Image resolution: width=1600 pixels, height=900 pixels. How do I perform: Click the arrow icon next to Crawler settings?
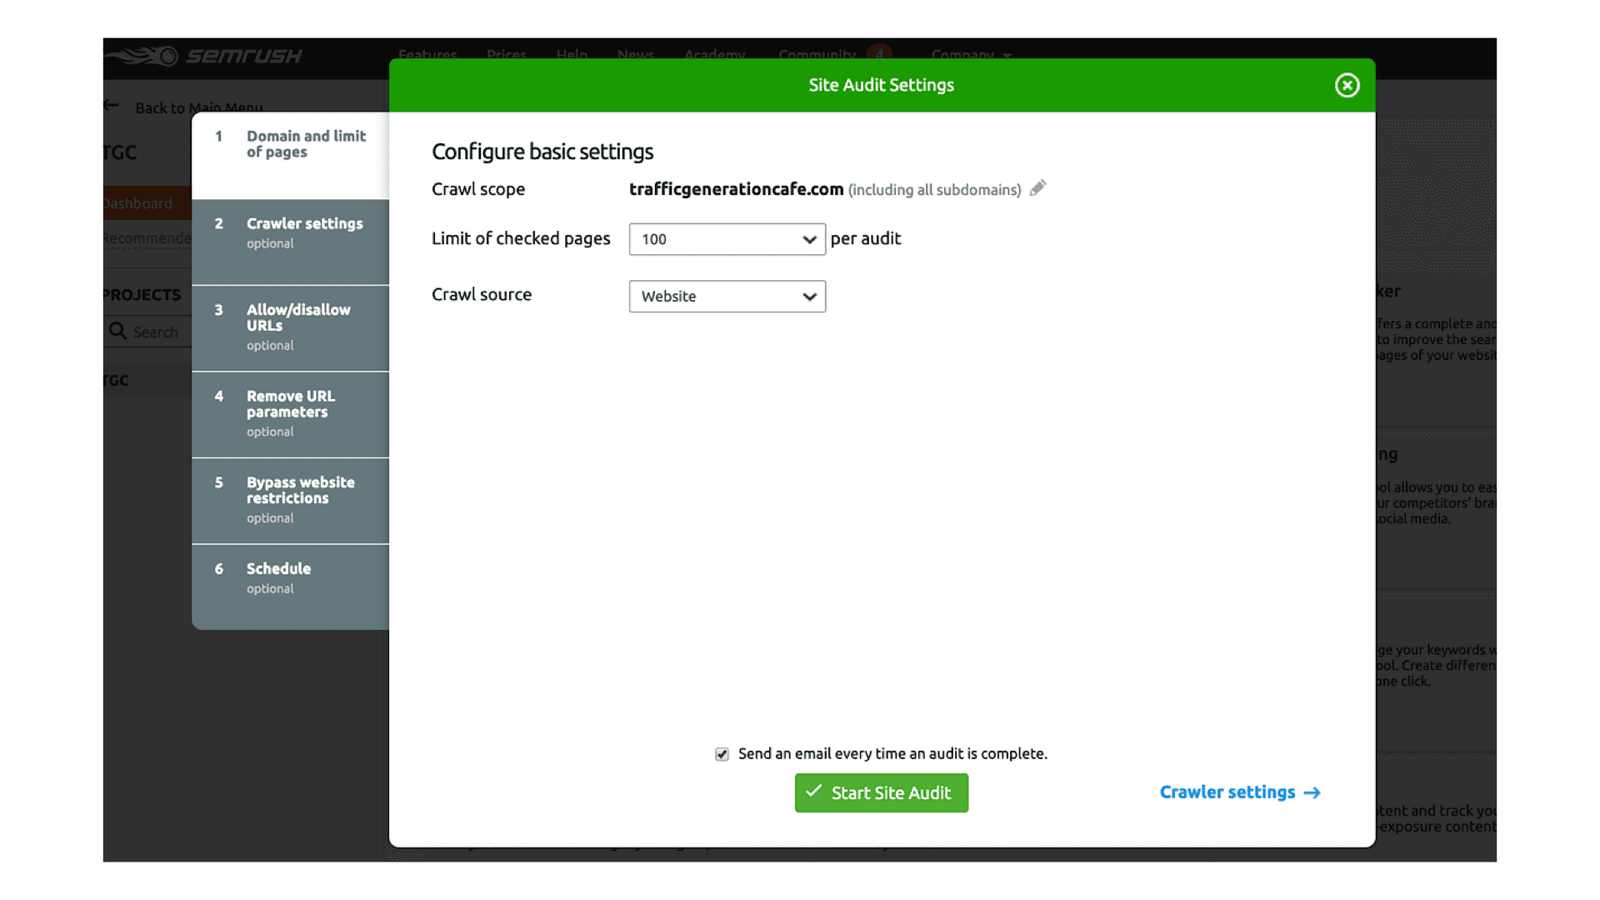pyautogui.click(x=1312, y=792)
